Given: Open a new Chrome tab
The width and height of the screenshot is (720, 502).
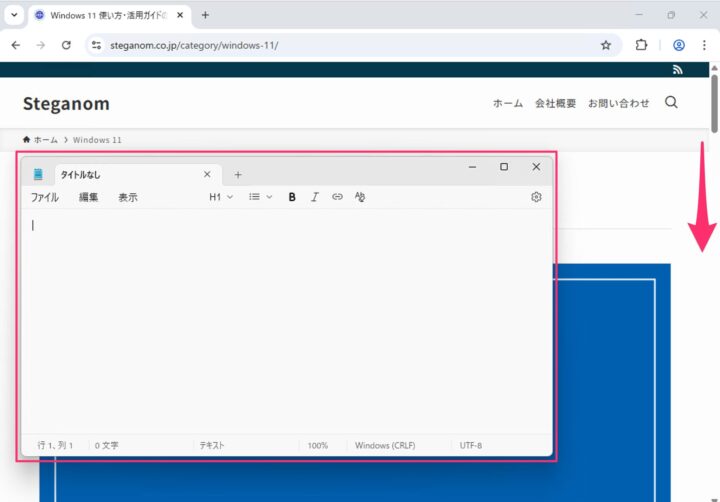Looking at the screenshot, I should click(205, 15).
